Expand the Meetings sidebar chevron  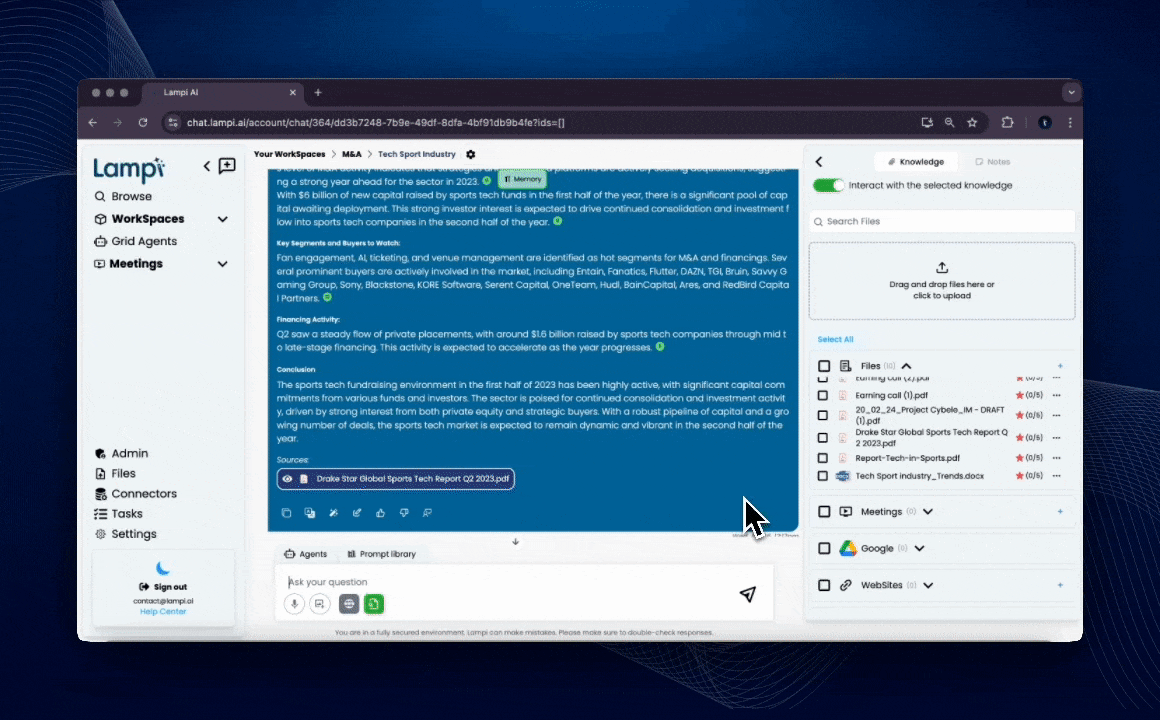[x=223, y=264]
